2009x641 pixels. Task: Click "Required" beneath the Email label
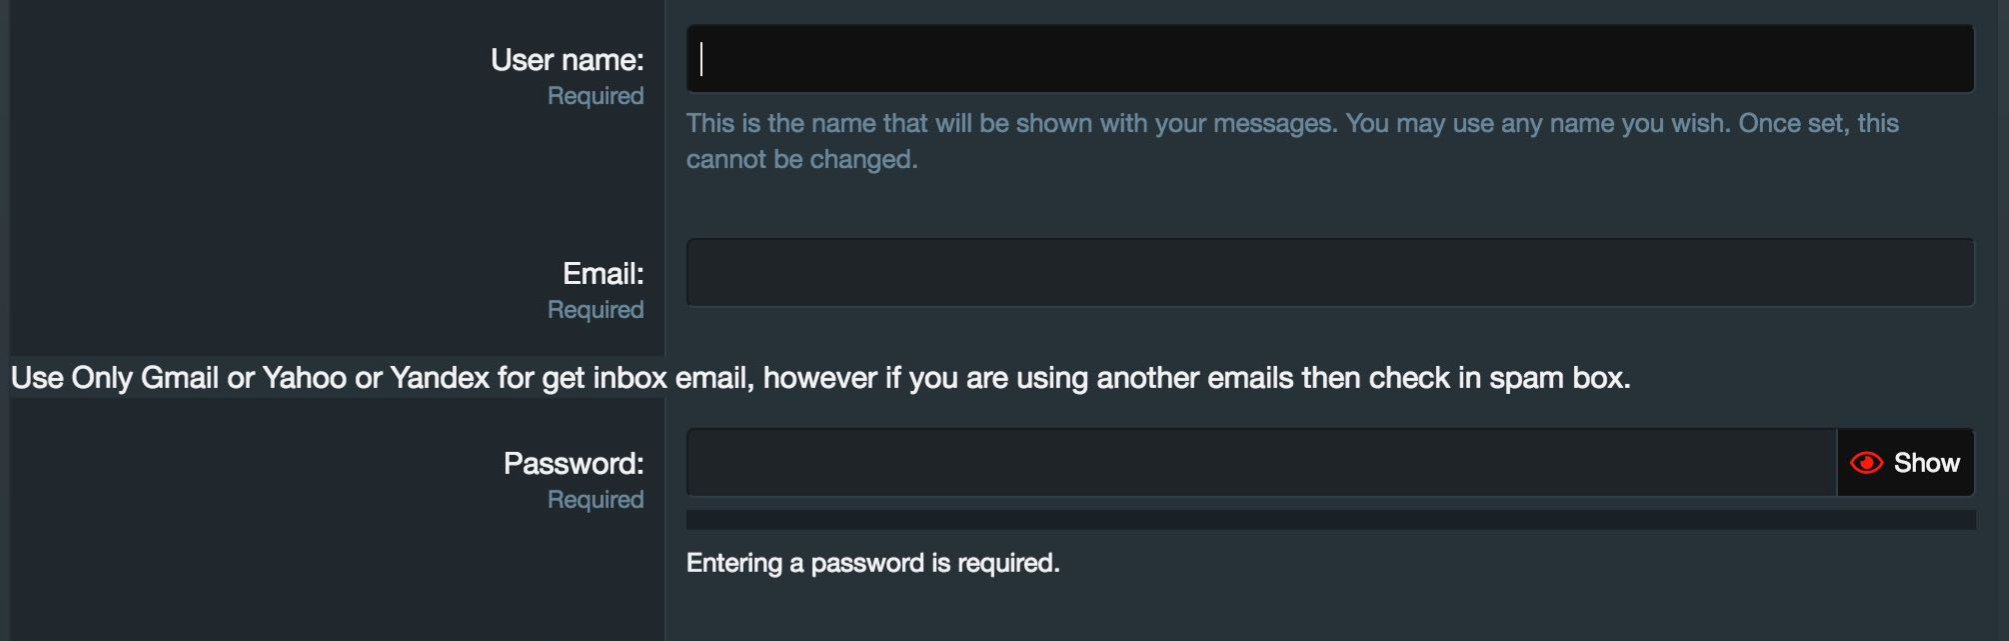pos(595,310)
